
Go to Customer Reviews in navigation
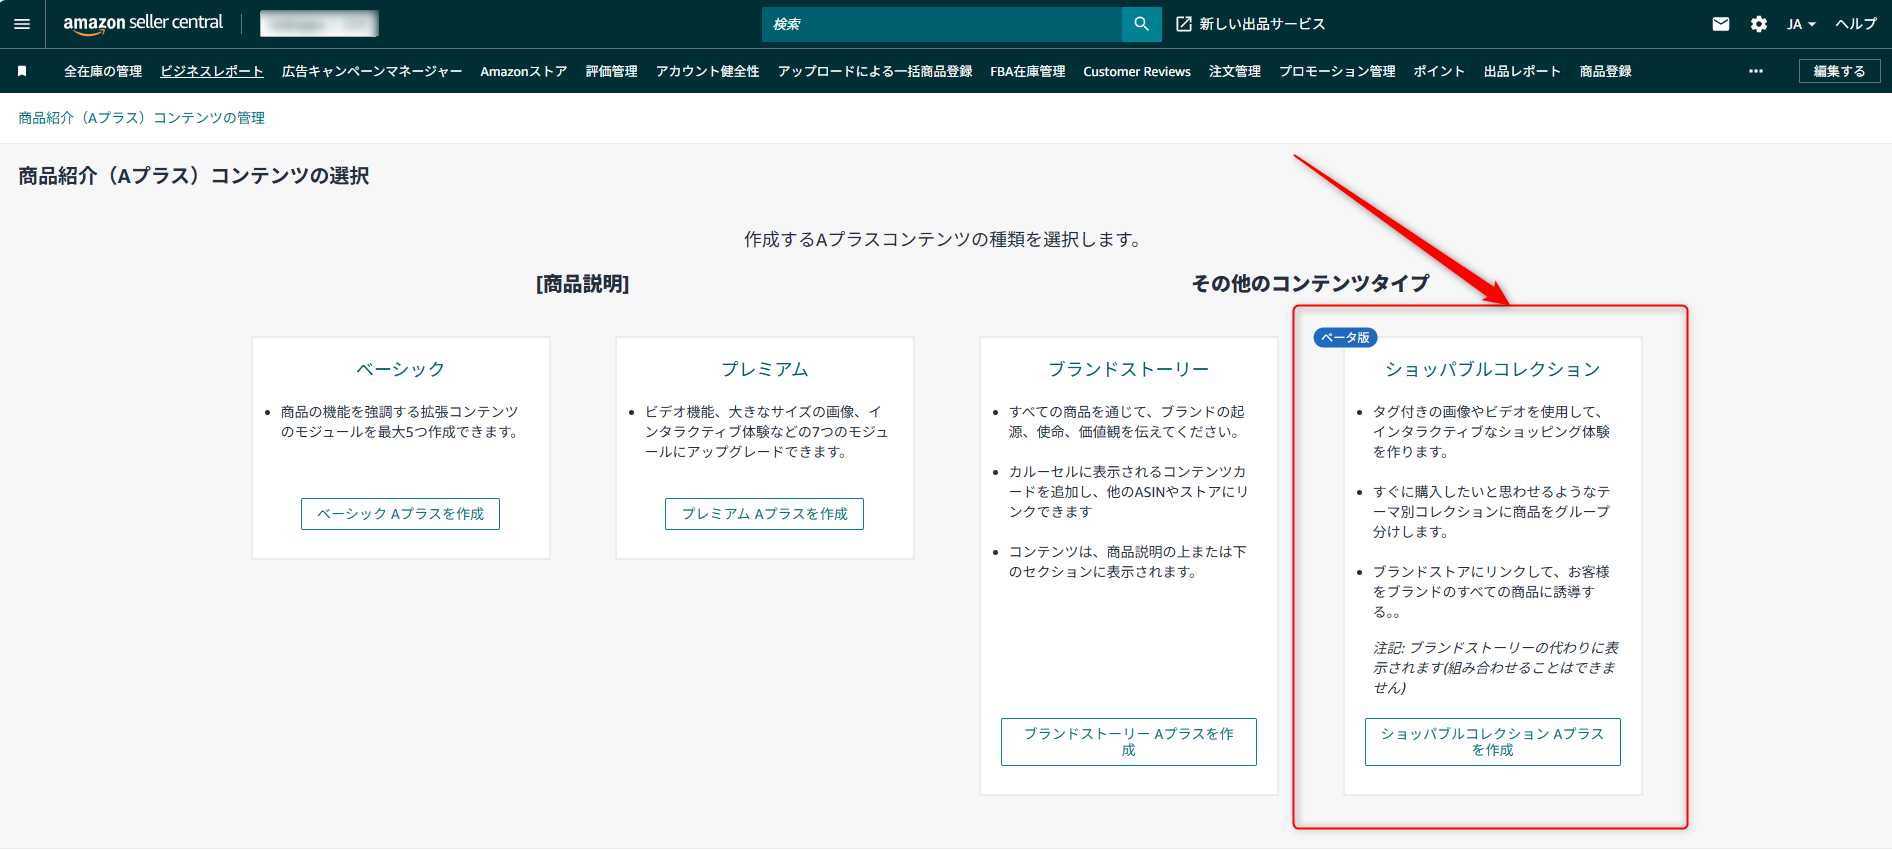pos(1136,71)
